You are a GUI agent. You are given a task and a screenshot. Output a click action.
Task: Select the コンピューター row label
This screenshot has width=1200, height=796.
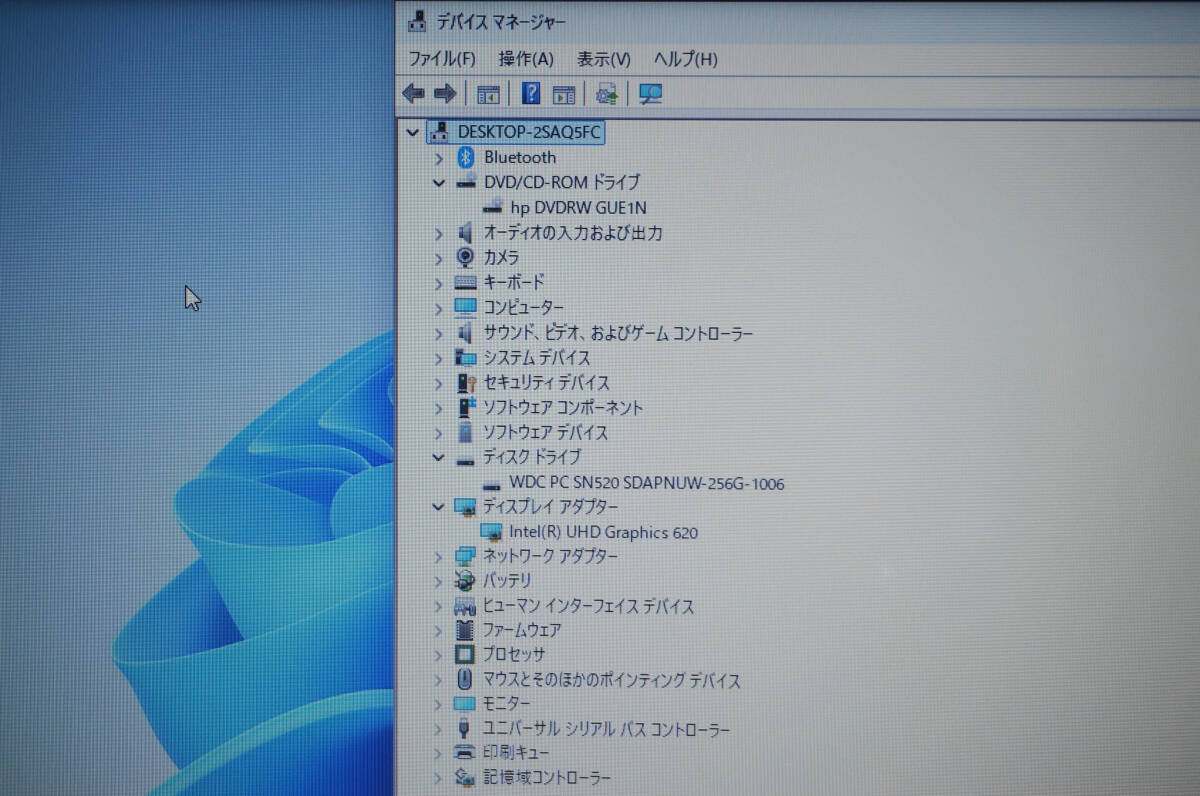point(524,307)
